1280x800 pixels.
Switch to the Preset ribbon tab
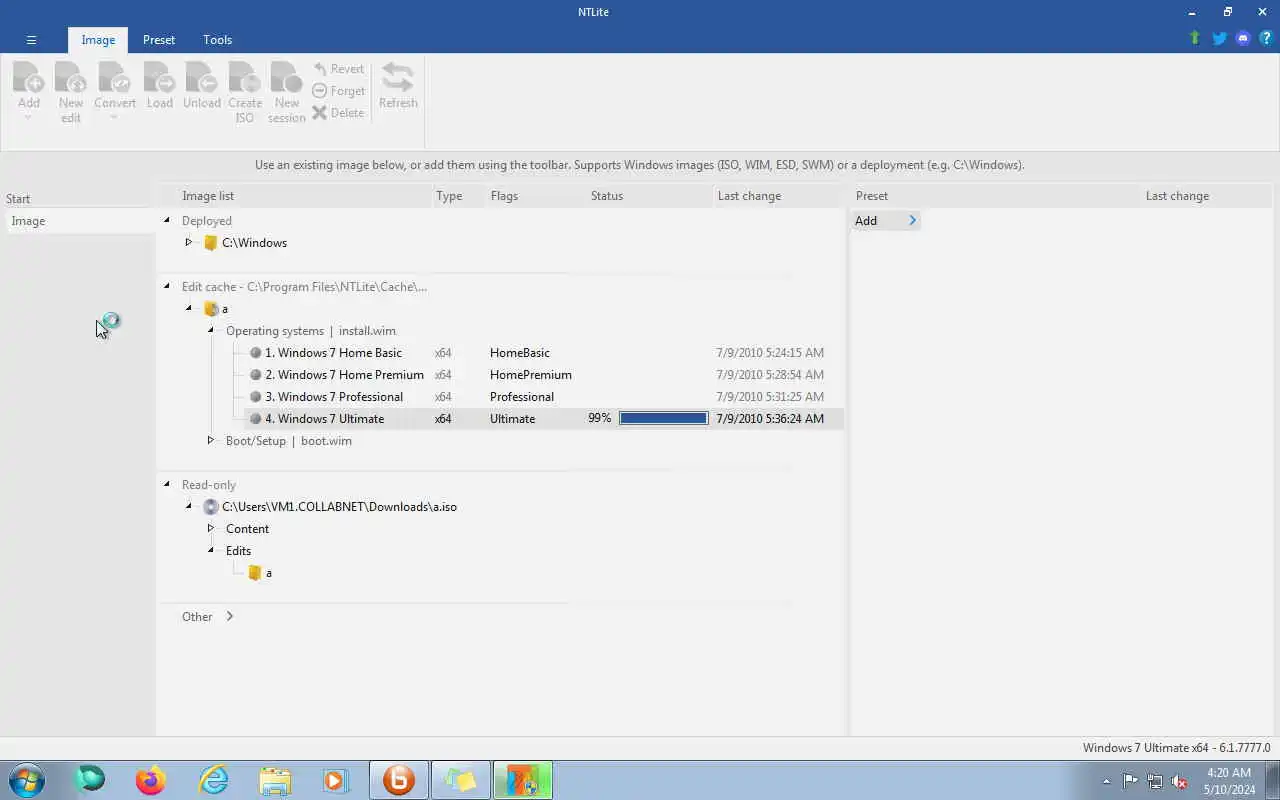(x=158, y=40)
